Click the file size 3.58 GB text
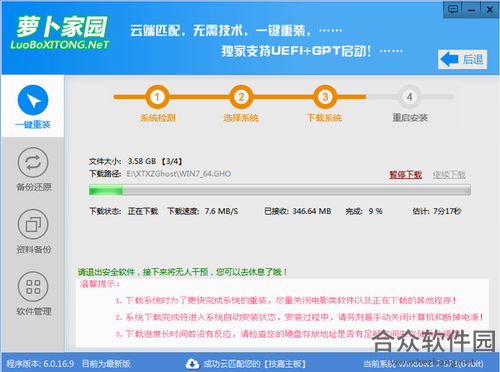Viewport: 500px width, 372px height. [142, 161]
